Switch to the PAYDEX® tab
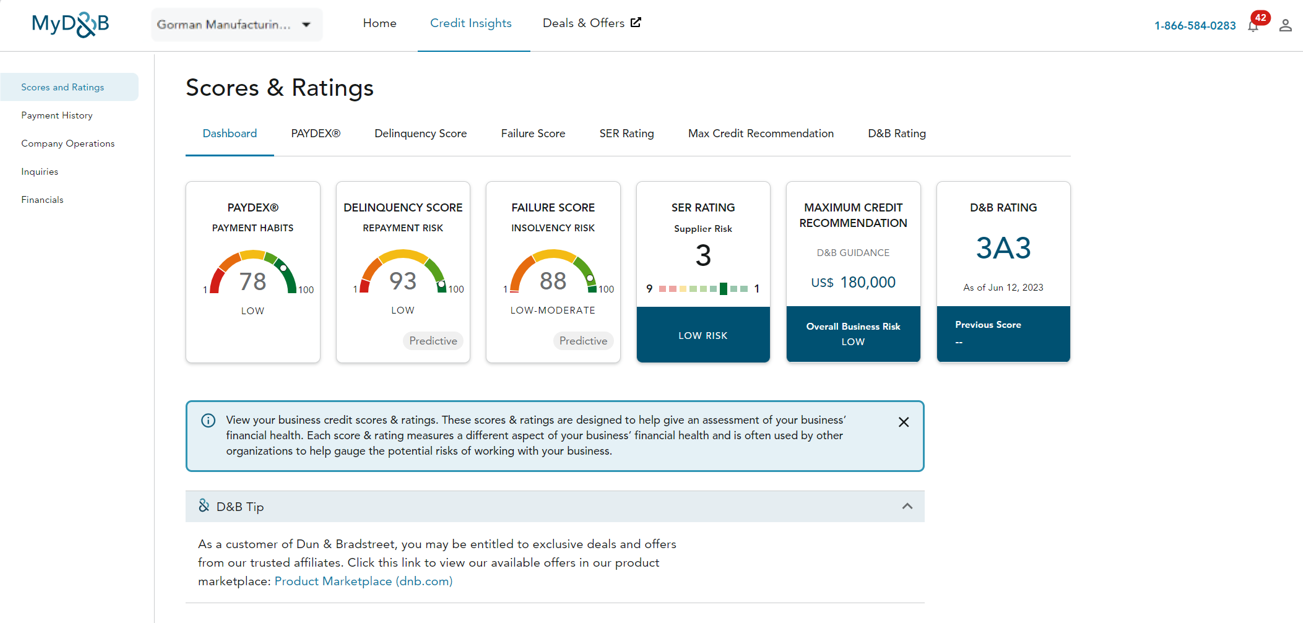The image size is (1303, 623). [315, 134]
